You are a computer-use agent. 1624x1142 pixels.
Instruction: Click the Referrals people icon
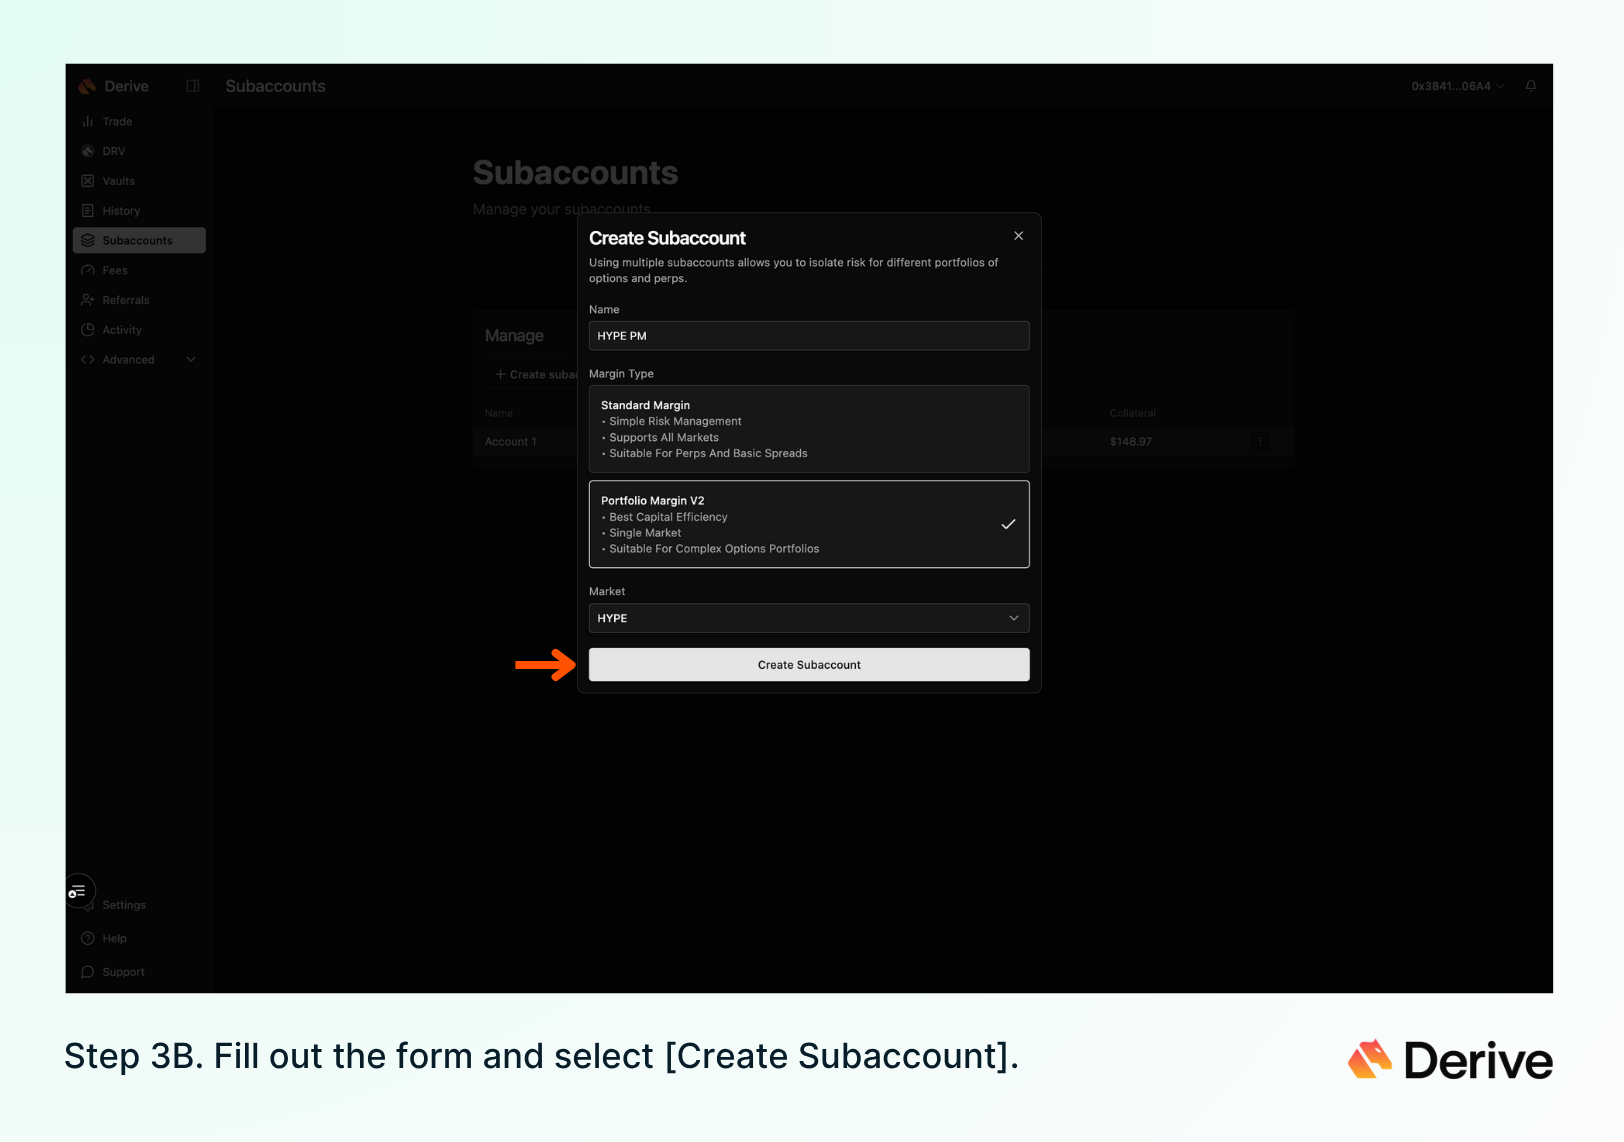[x=88, y=300]
